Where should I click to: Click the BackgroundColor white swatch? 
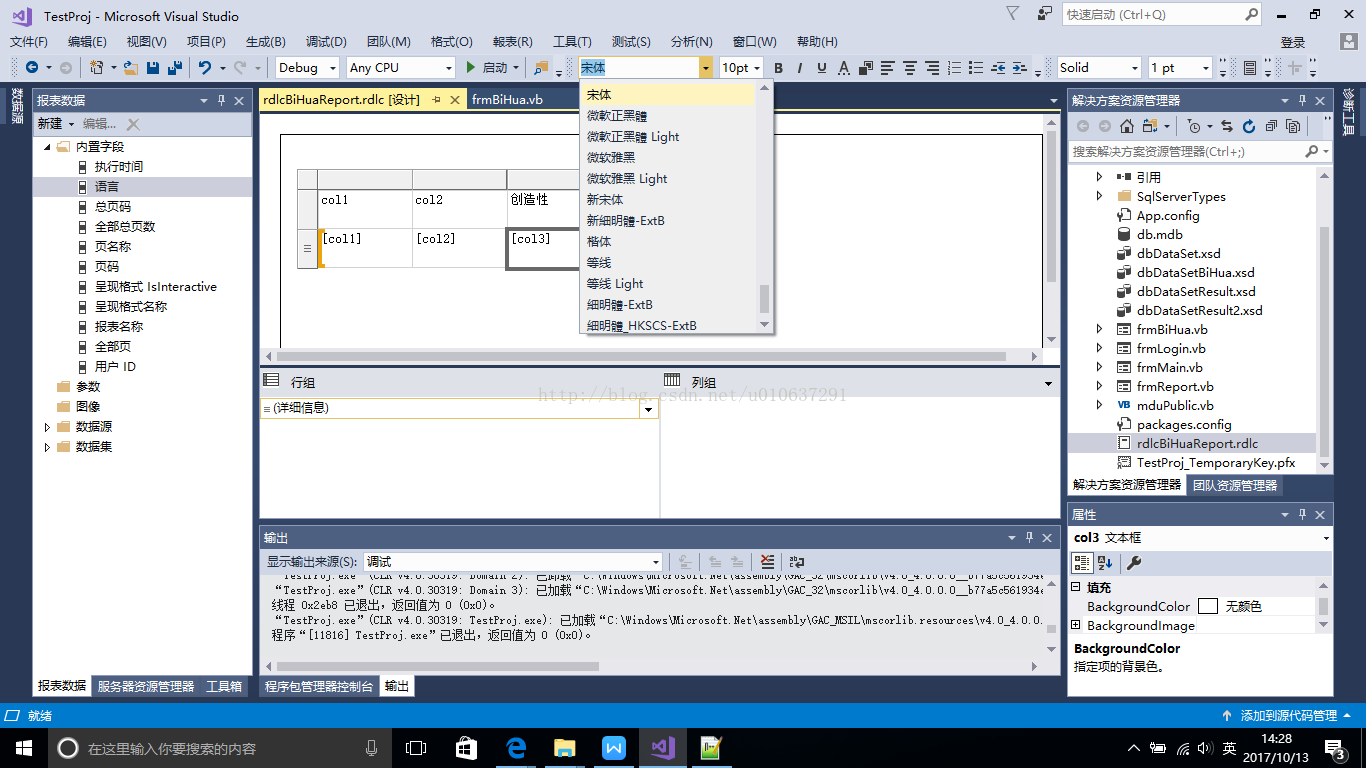(x=1208, y=606)
